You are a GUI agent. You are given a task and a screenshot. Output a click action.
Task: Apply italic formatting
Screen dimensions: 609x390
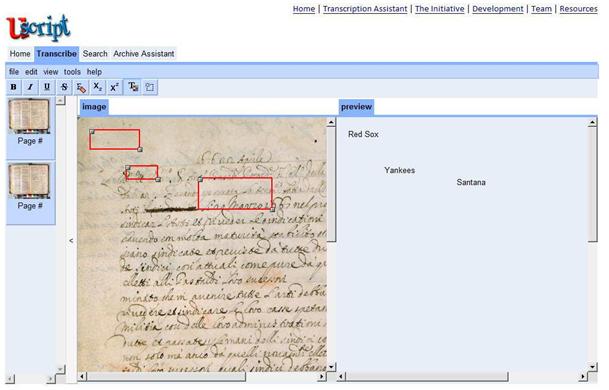30,87
